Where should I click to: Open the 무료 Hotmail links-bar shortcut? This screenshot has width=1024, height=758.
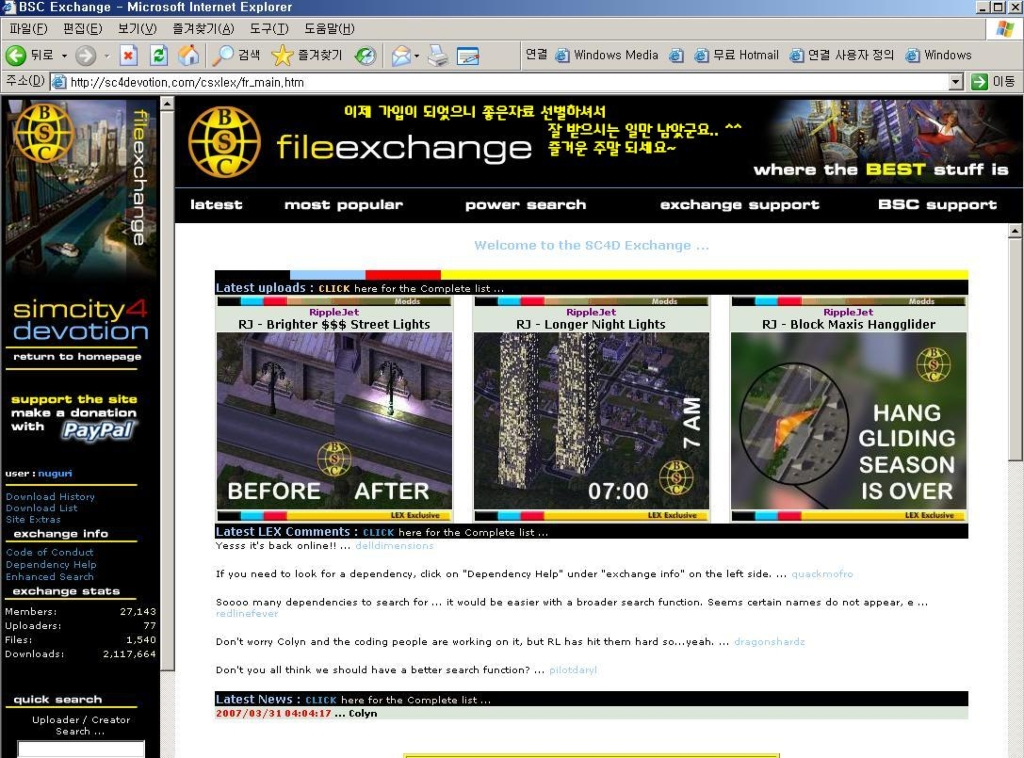737,55
